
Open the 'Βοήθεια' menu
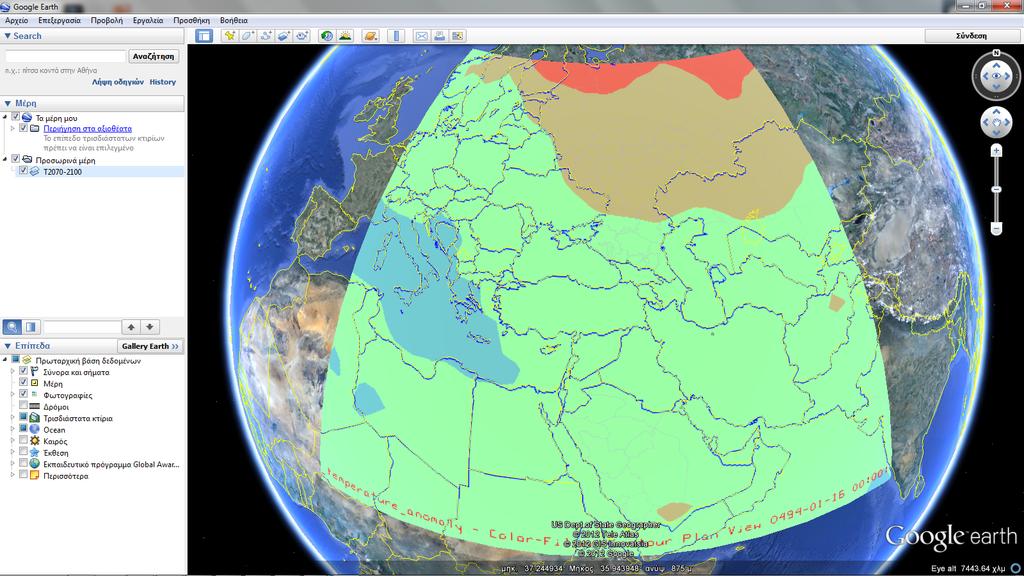234,20
